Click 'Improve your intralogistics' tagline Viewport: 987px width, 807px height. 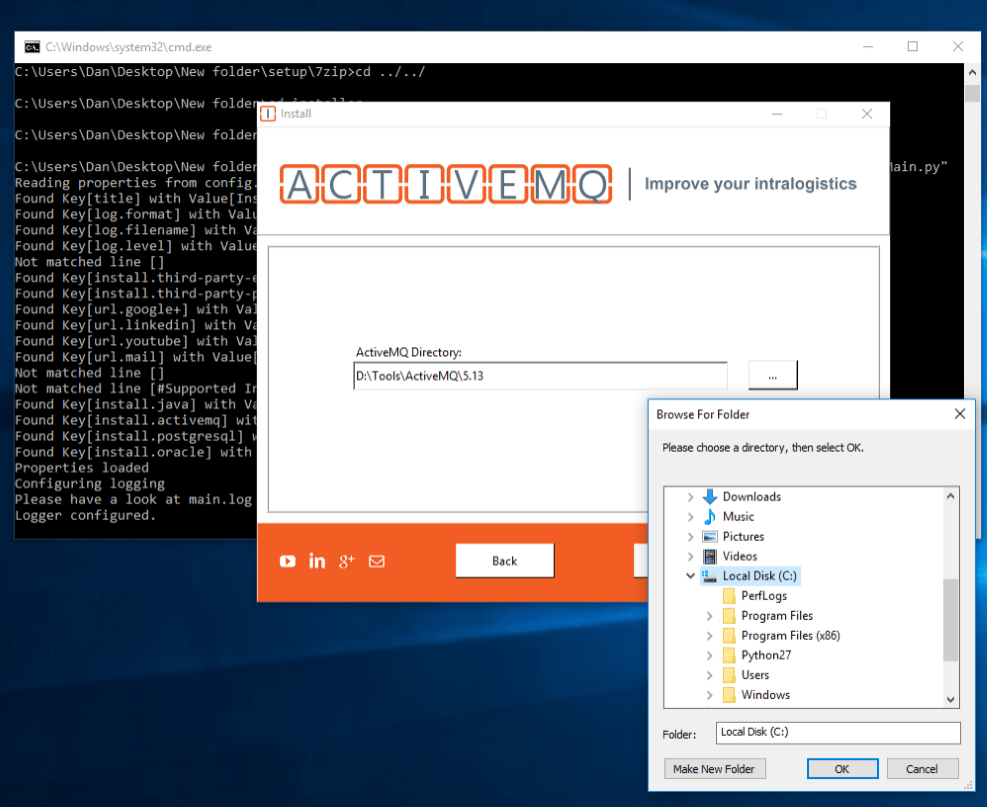point(750,184)
